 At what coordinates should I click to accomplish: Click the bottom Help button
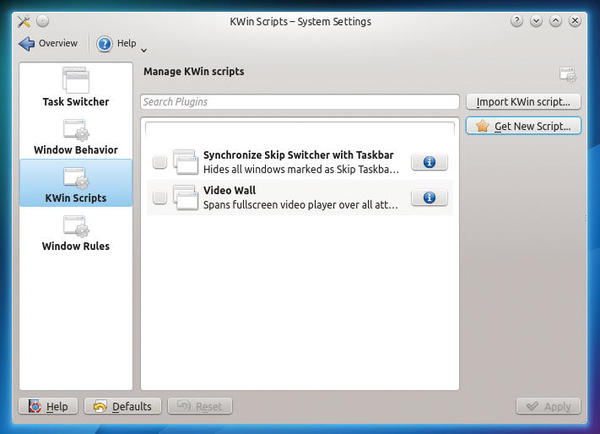click(48, 406)
